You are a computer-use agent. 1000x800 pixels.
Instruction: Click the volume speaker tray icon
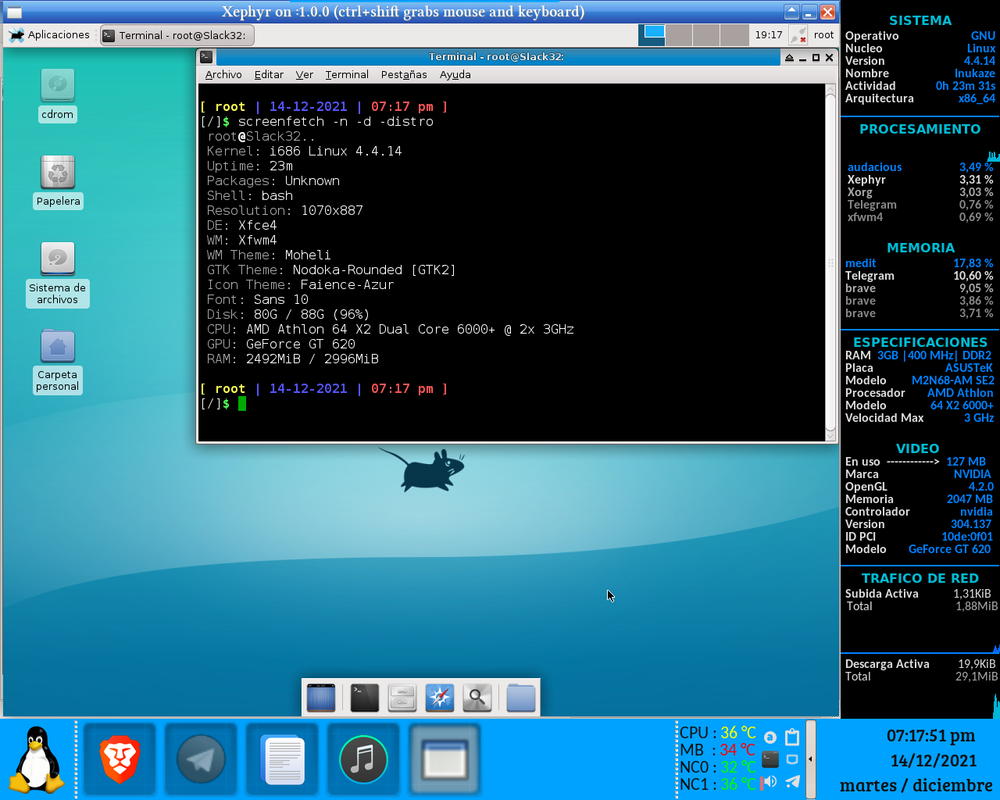(x=770, y=781)
